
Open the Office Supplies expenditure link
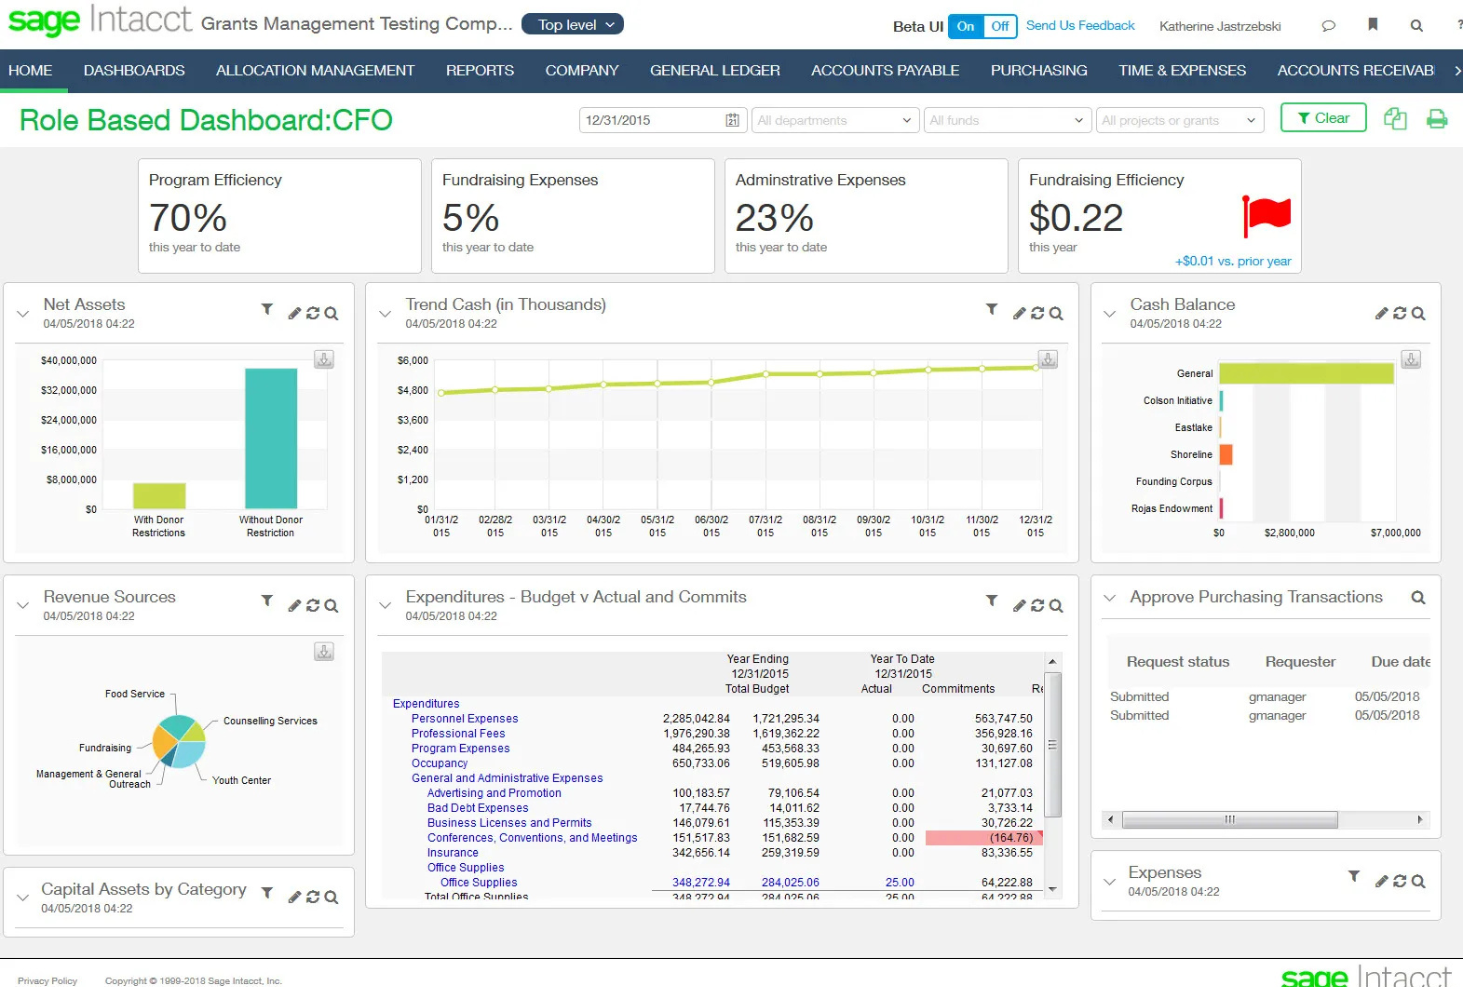pos(478,882)
